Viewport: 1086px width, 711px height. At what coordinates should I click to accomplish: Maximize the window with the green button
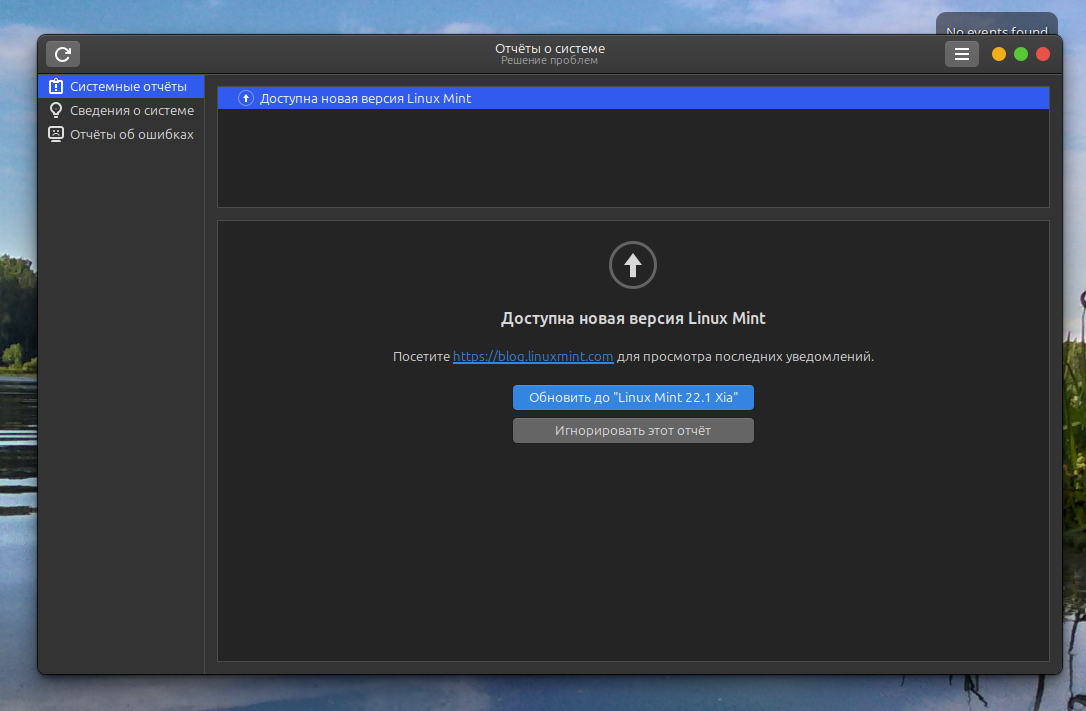tap(1021, 54)
